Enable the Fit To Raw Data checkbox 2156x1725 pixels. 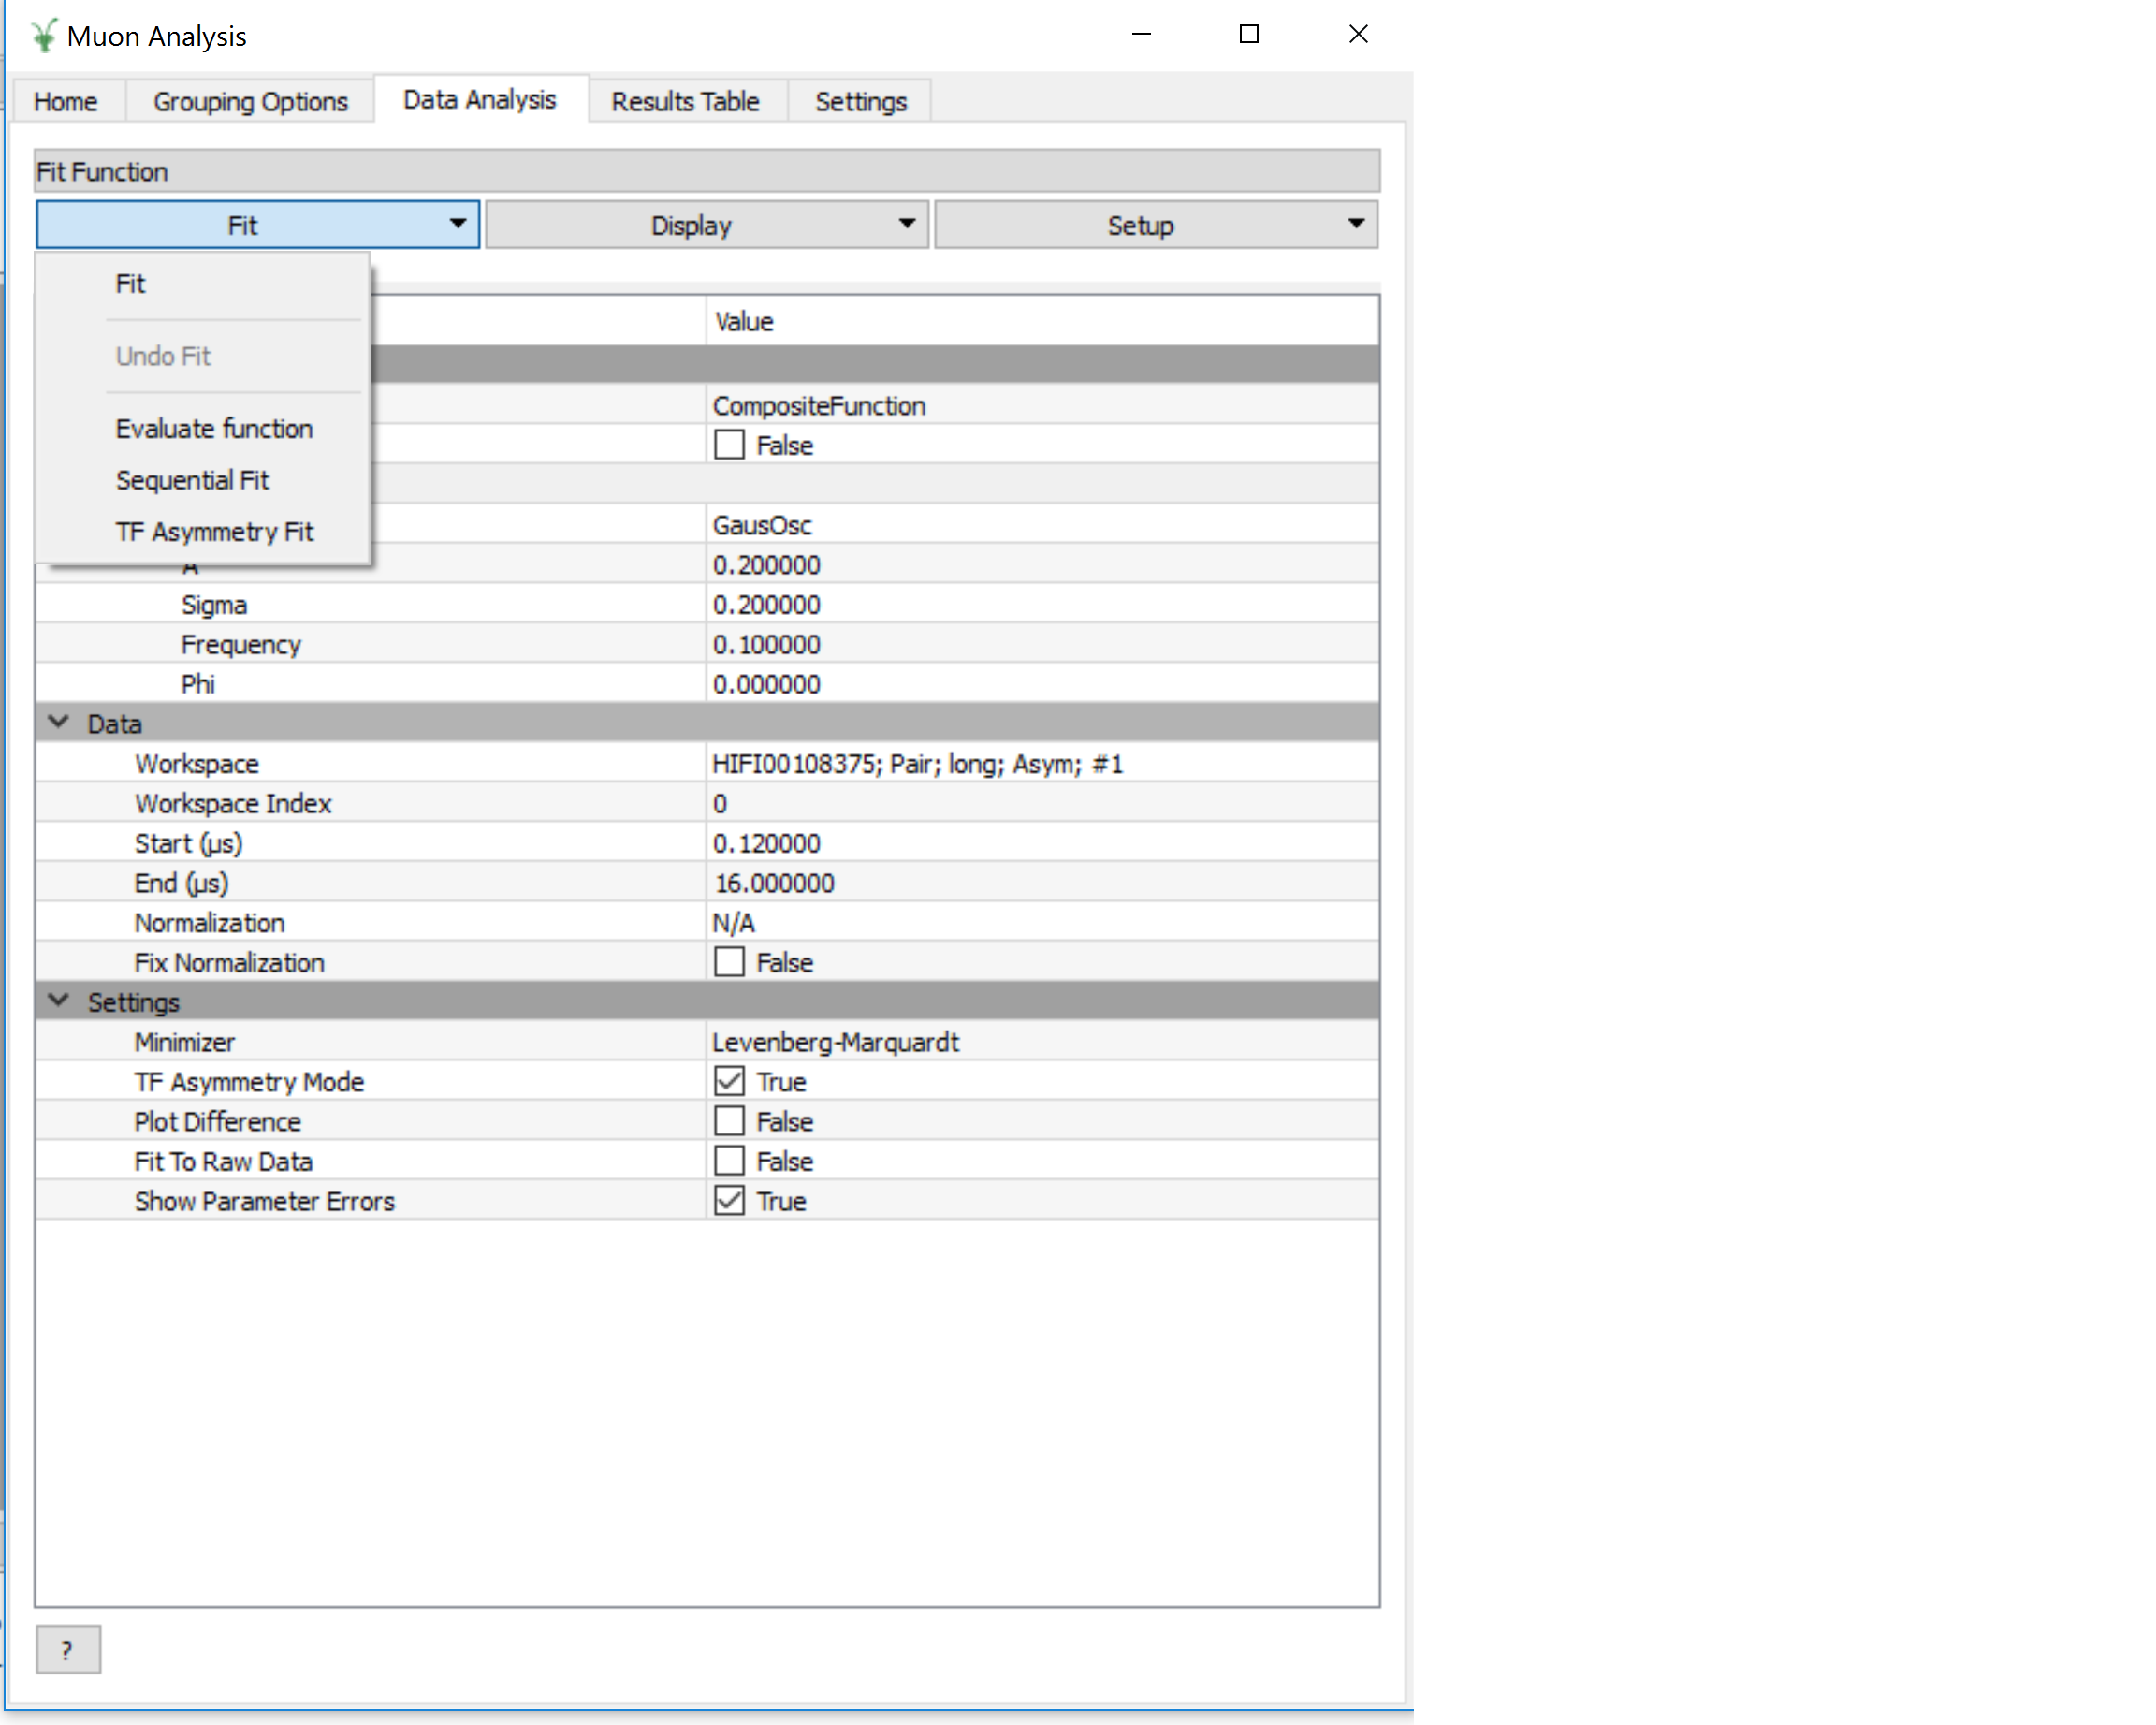click(x=729, y=1161)
